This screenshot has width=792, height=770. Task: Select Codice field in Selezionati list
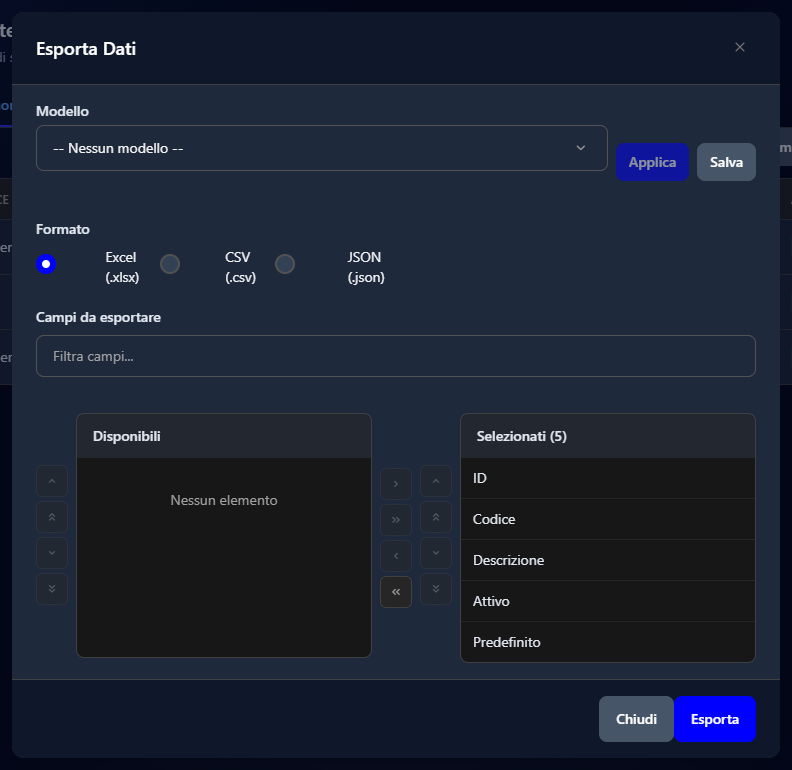tap(608, 519)
